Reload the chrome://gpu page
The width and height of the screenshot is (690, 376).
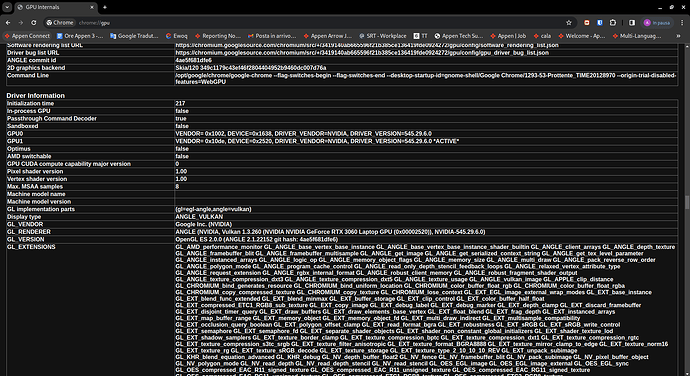pos(33,22)
